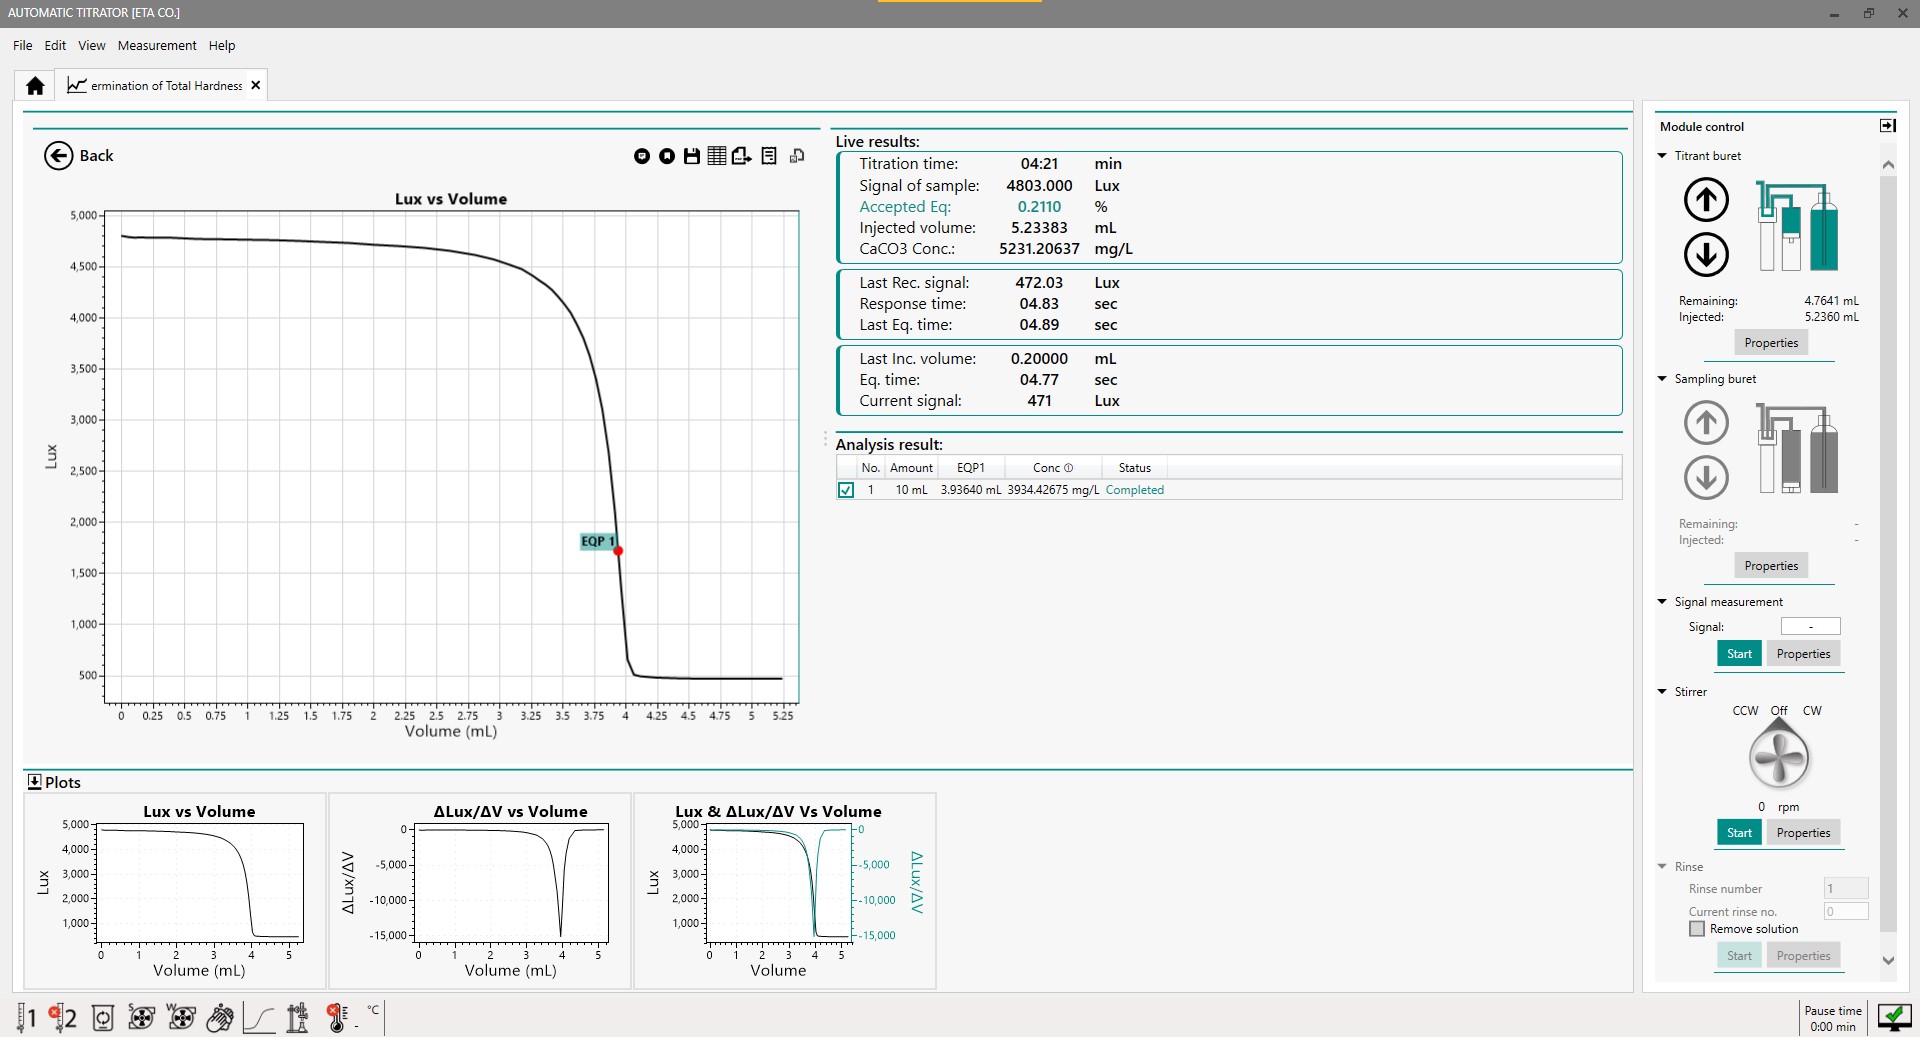Click the stirrer beaker icon in status bar
Viewport: 1920px width, 1037px height.
click(x=102, y=1018)
